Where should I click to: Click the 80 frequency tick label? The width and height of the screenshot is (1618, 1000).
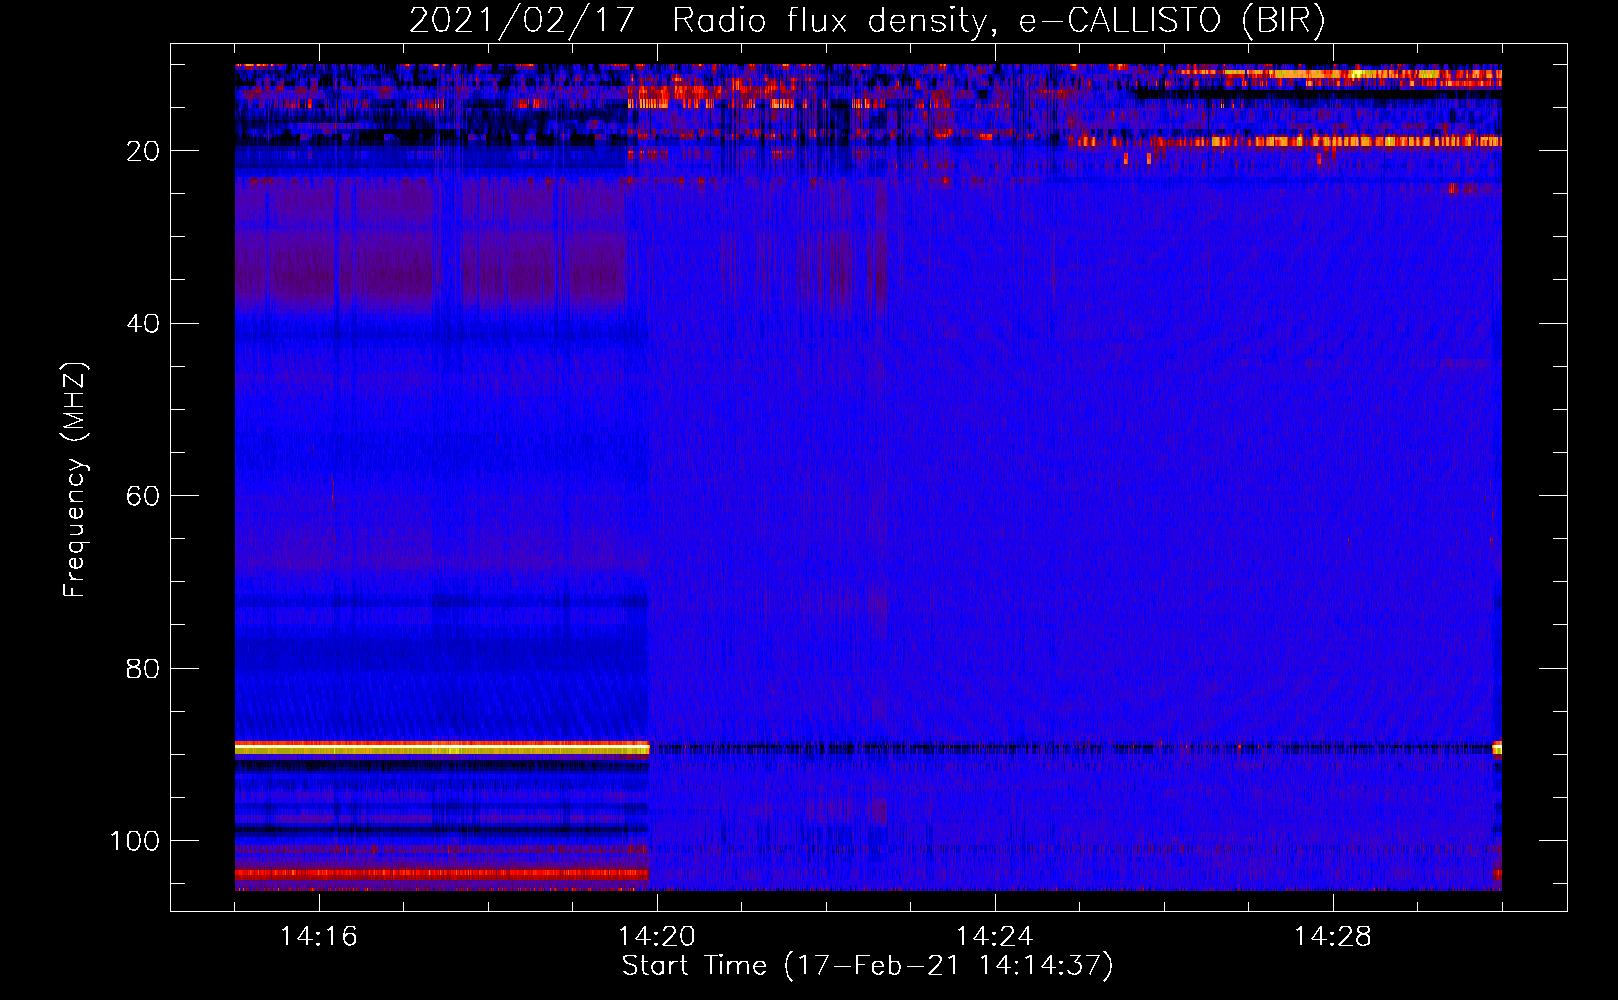click(143, 668)
